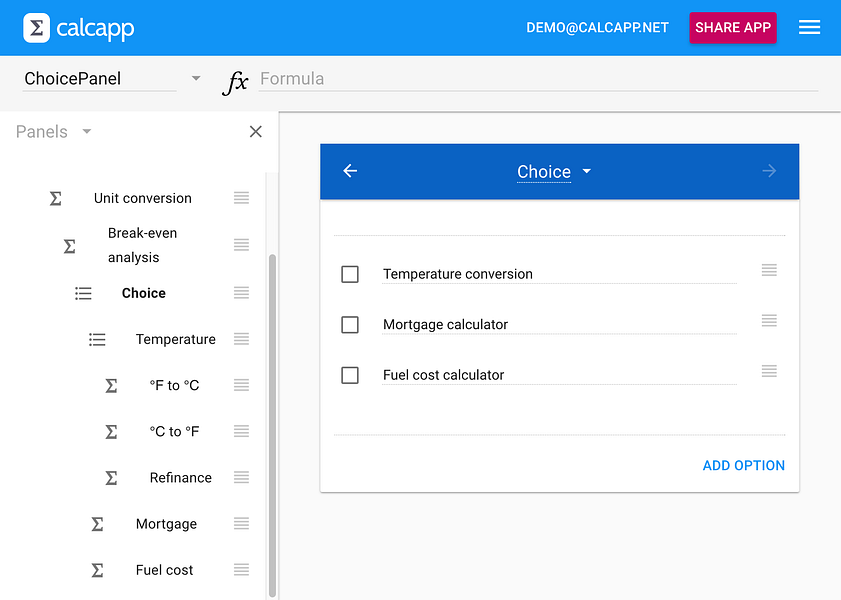Open DEMO@CALCAPP.NET account link
This screenshot has width=841, height=600.
tap(597, 27)
